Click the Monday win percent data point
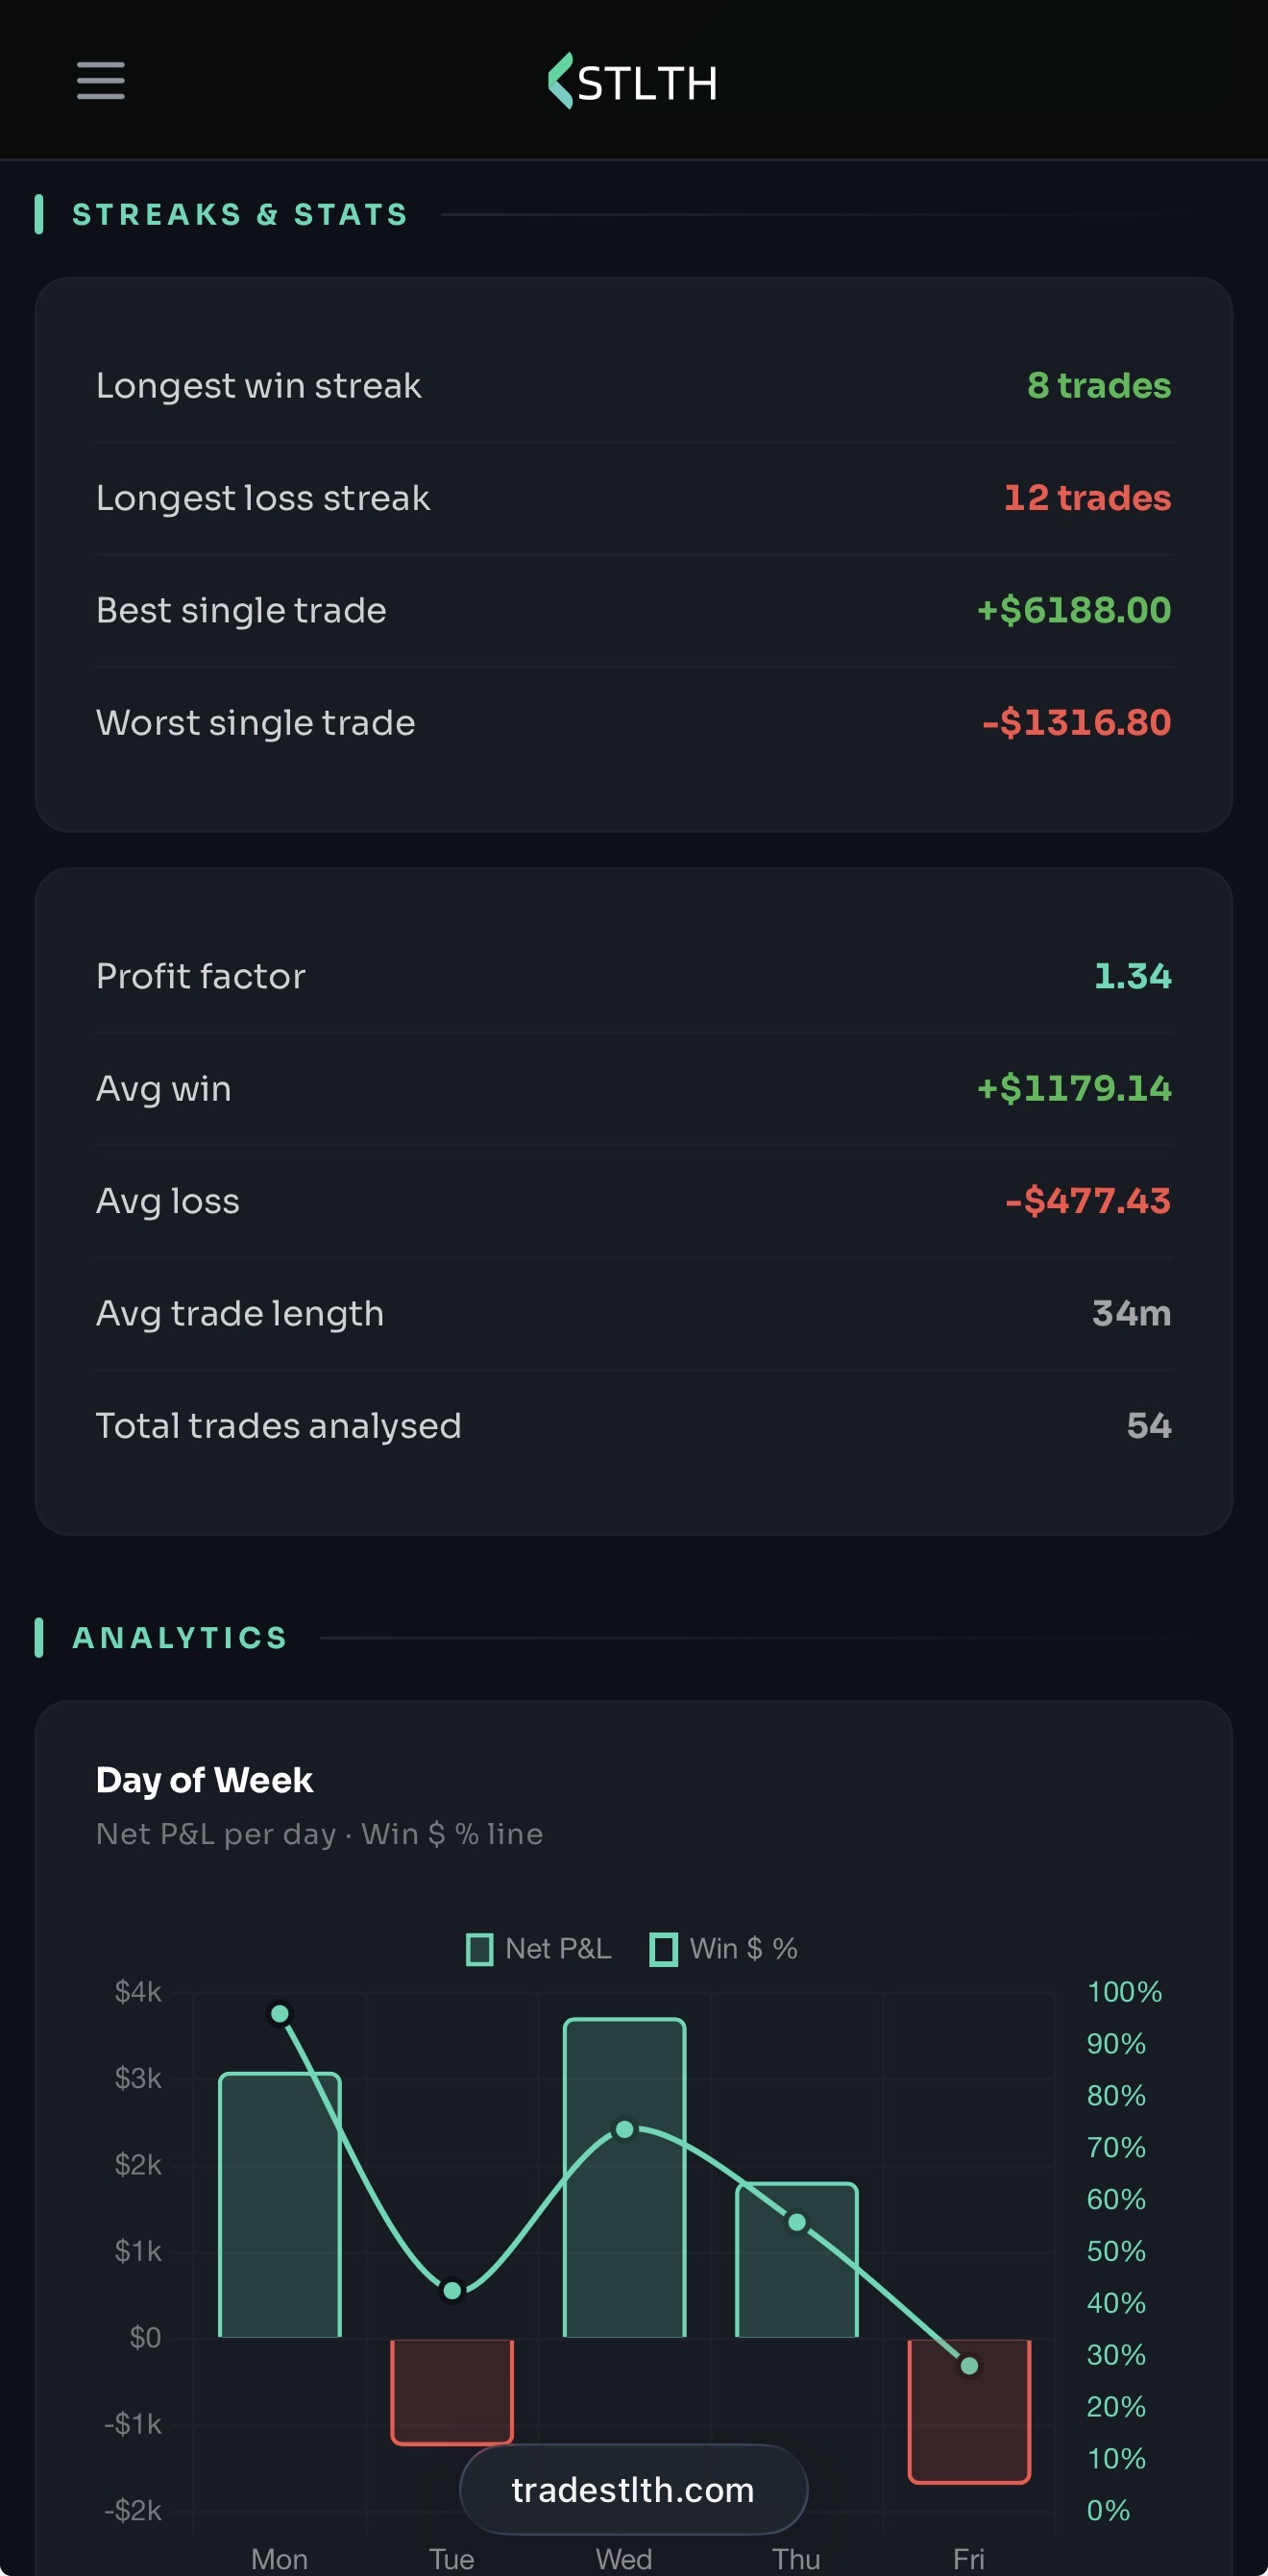 point(280,2013)
